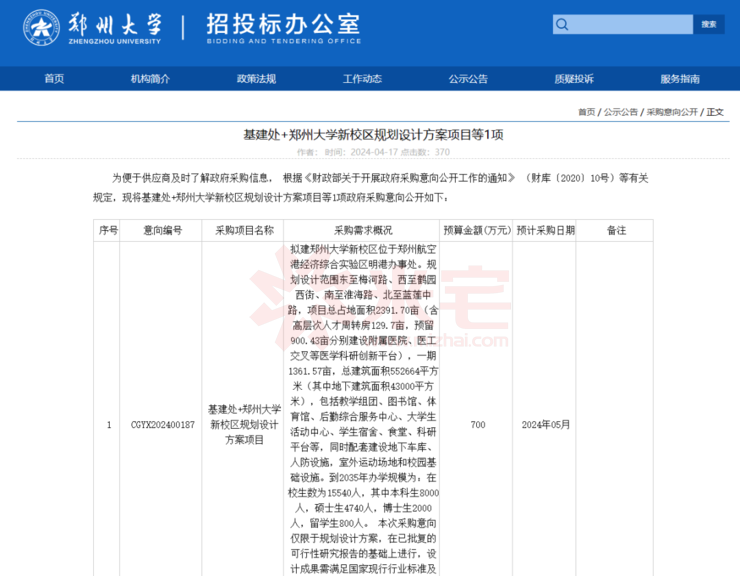Click 首页 in the breadcrumb trail
The image size is (740, 576).
587,112
